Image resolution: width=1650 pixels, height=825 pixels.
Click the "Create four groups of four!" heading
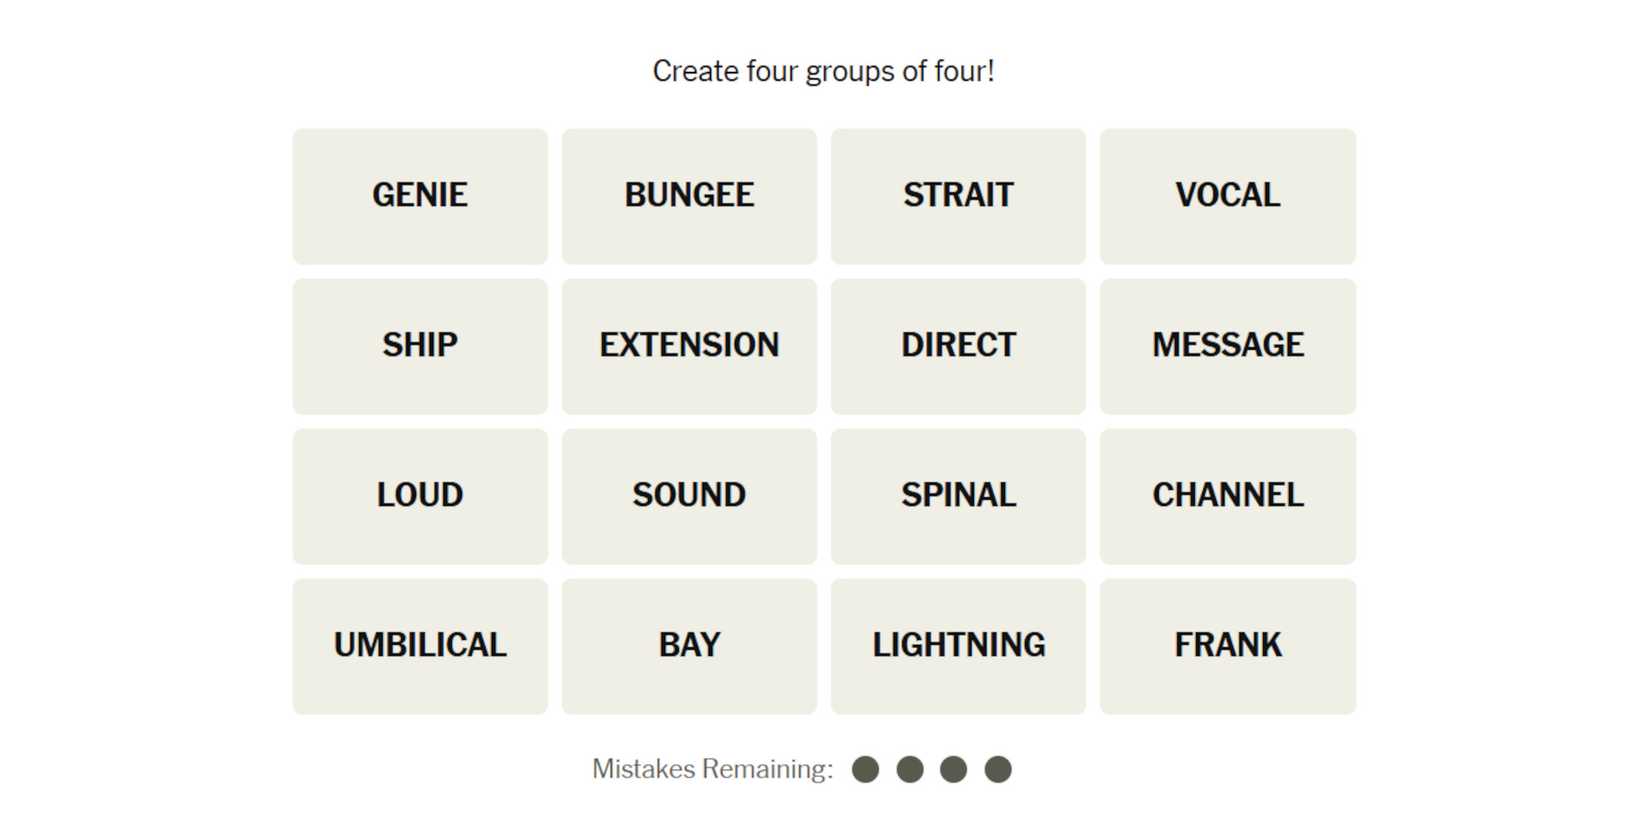coord(823,71)
